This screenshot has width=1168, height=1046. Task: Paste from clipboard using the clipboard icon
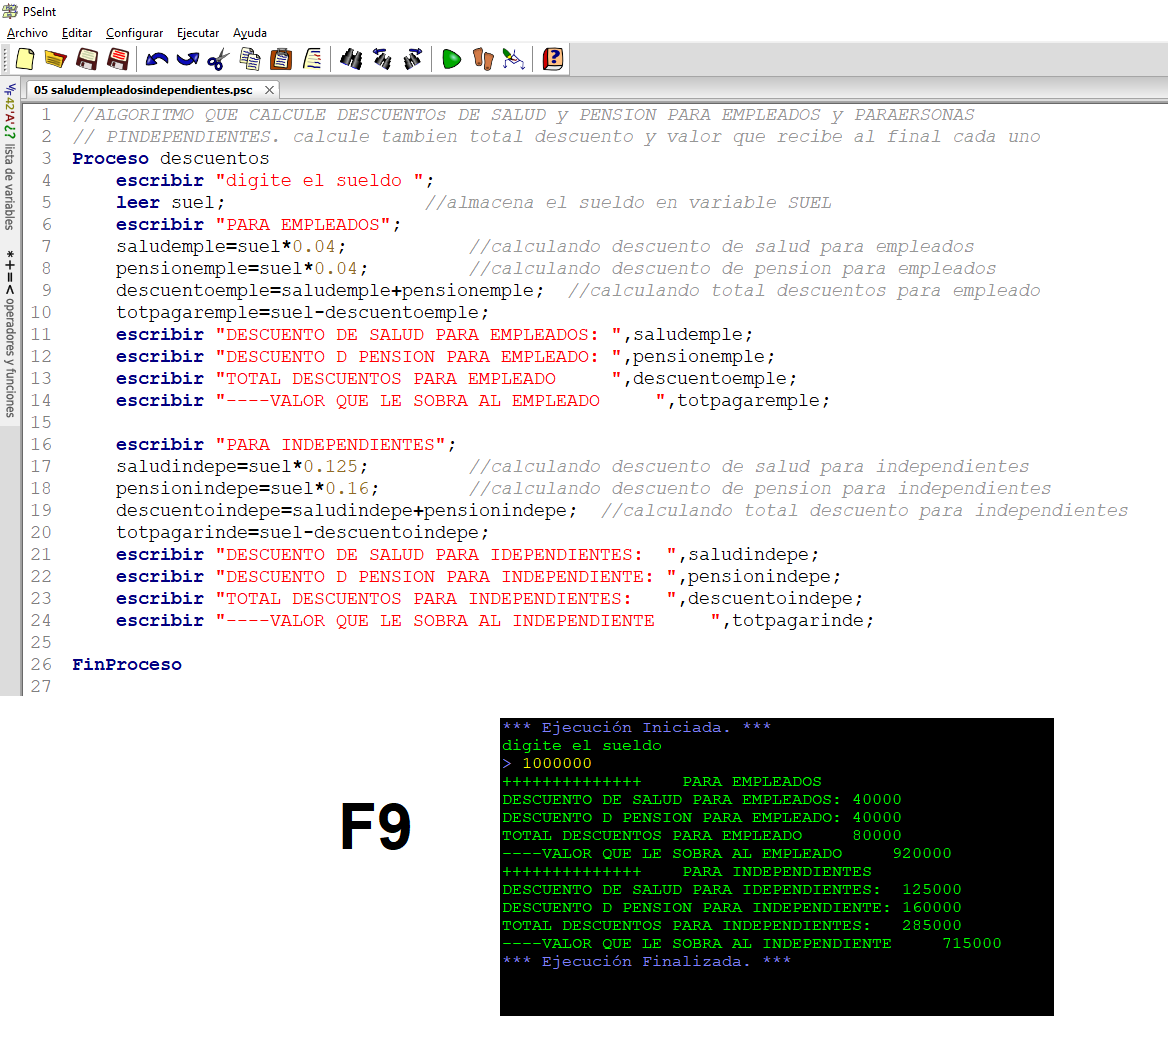click(x=281, y=59)
